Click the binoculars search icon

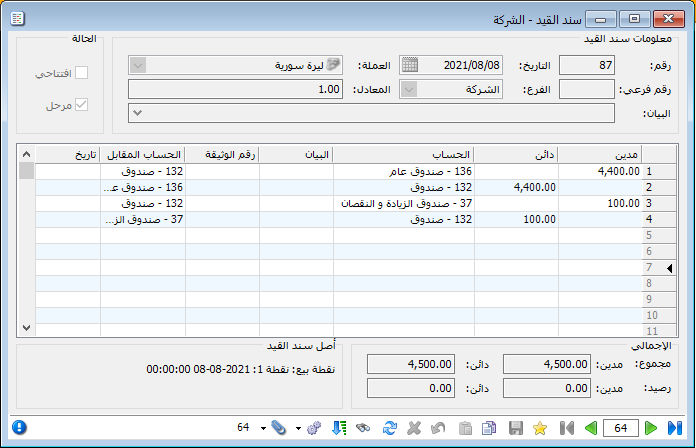click(363, 428)
